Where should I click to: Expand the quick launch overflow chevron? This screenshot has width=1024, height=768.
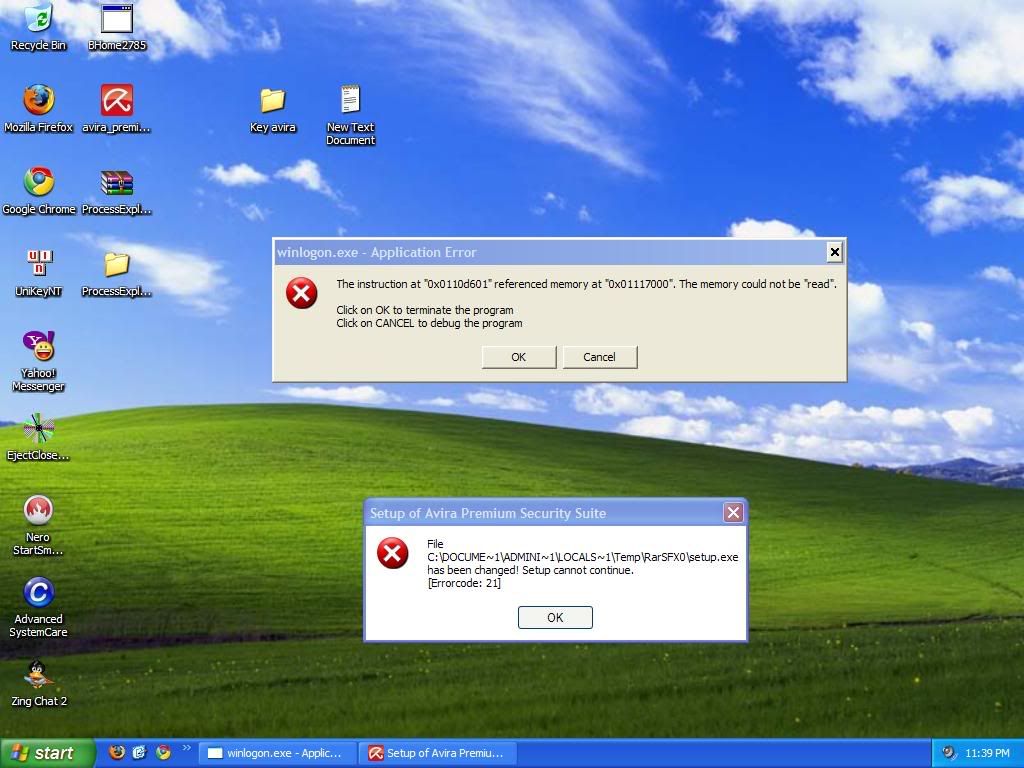187,748
